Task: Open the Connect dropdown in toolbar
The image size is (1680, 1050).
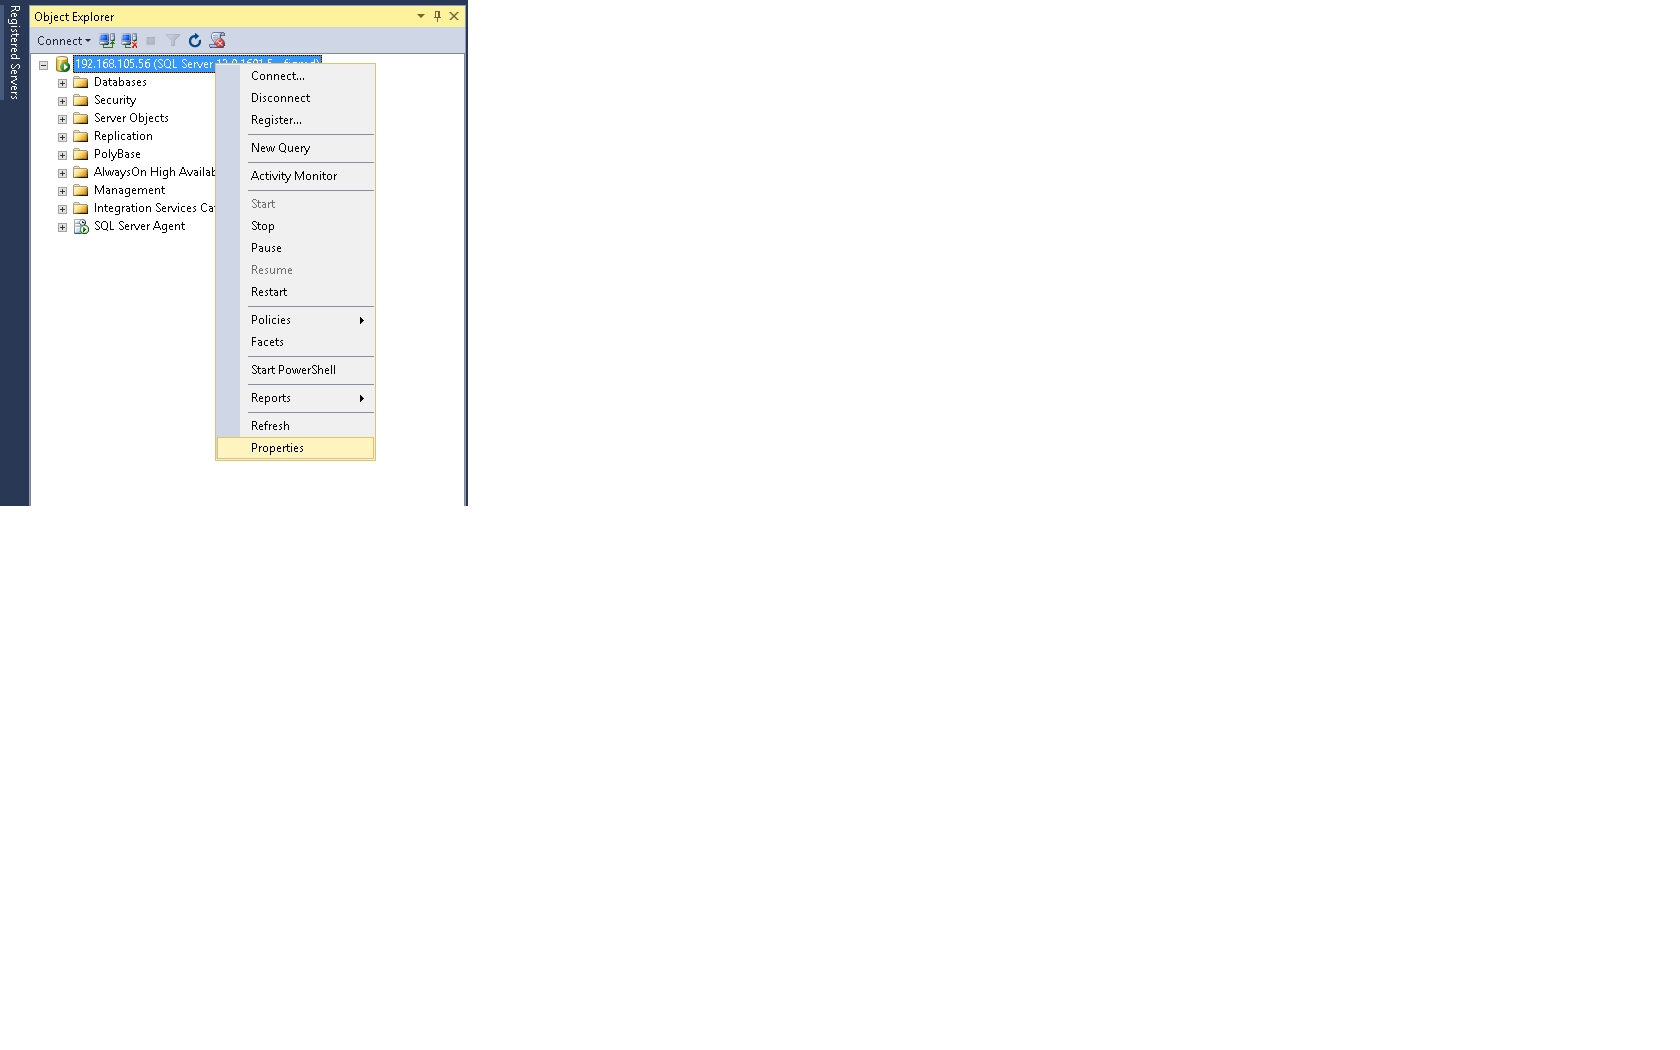Action: (x=63, y=41)
